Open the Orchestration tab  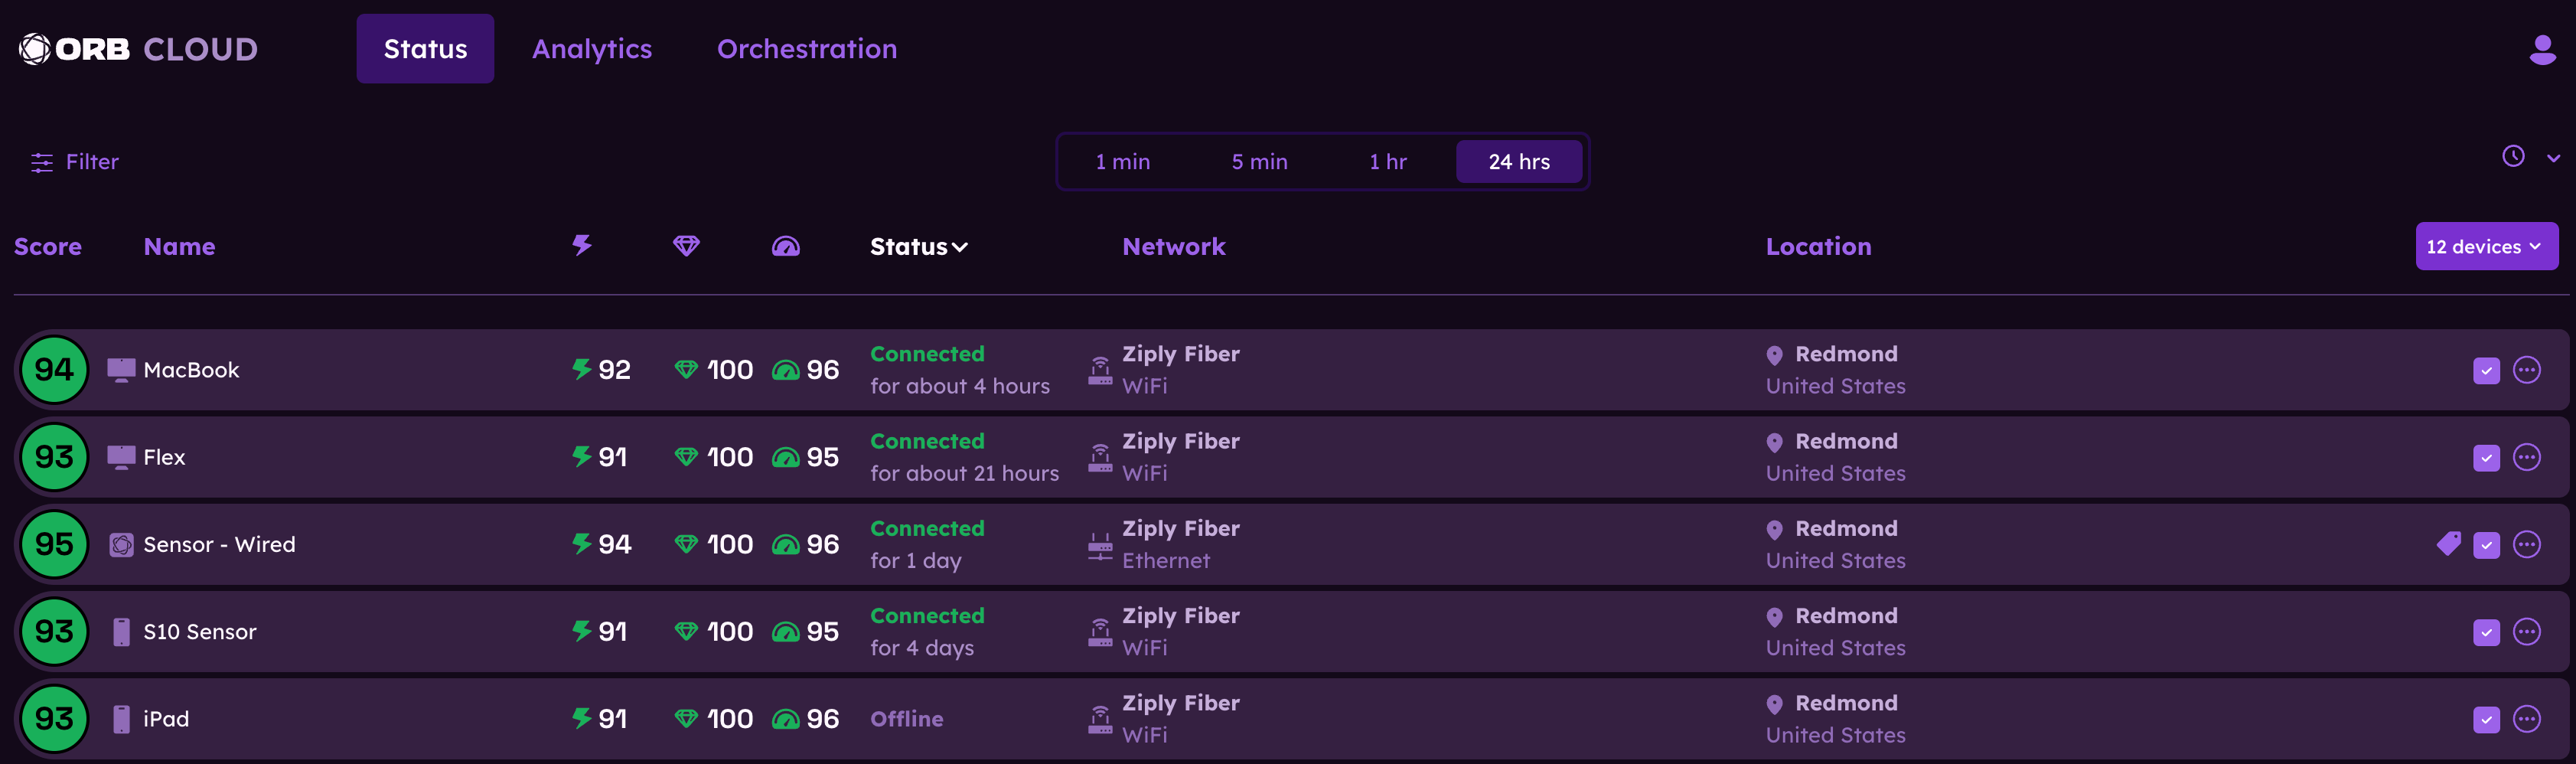pyautogui.click(x=806, y=48)
